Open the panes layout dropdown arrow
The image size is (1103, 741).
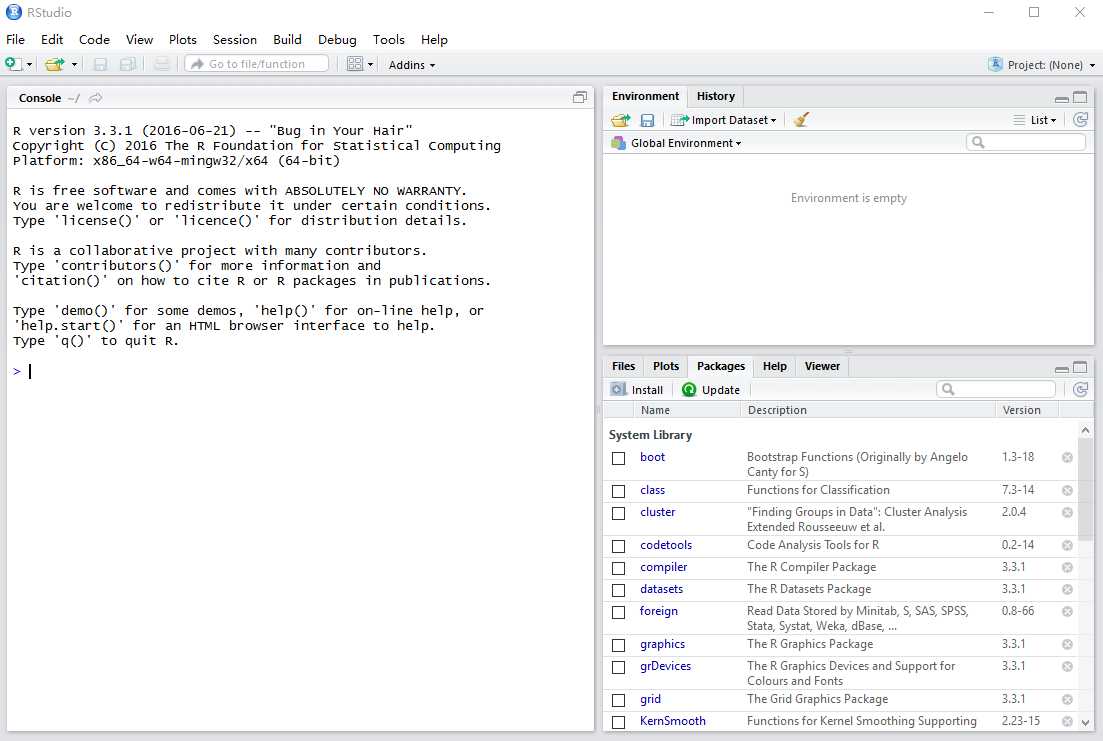pyautogui.click(x=371, y=65)
